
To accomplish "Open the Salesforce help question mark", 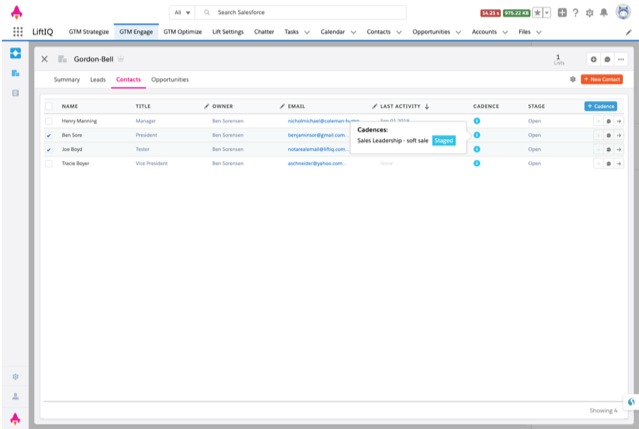I will (x=575, y=13).
